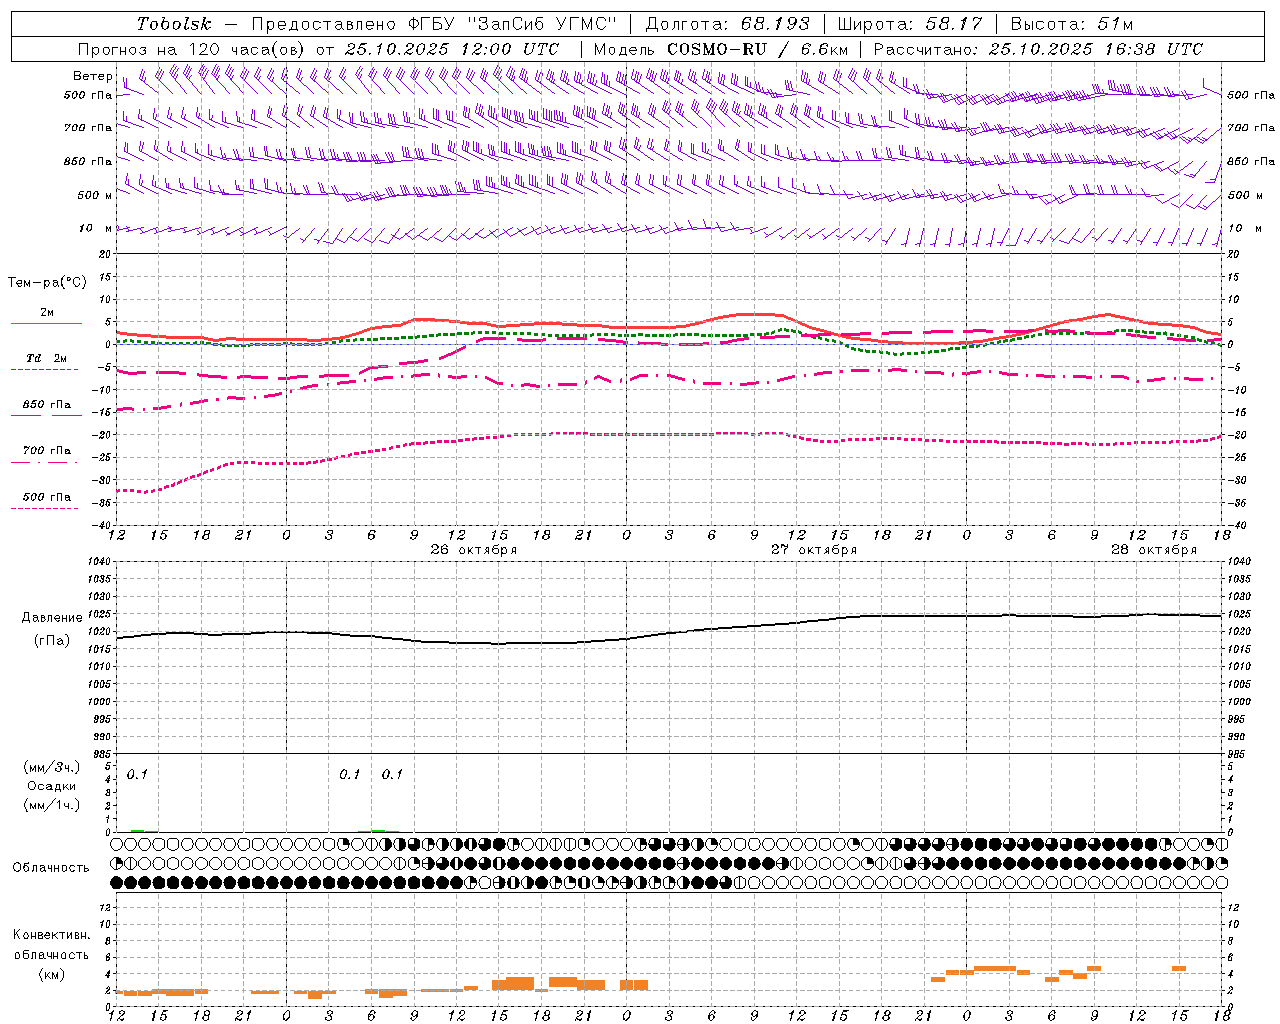
Task: Click the Конвективн. panel label
Action: pyautogui.click(x=51, y=935)
